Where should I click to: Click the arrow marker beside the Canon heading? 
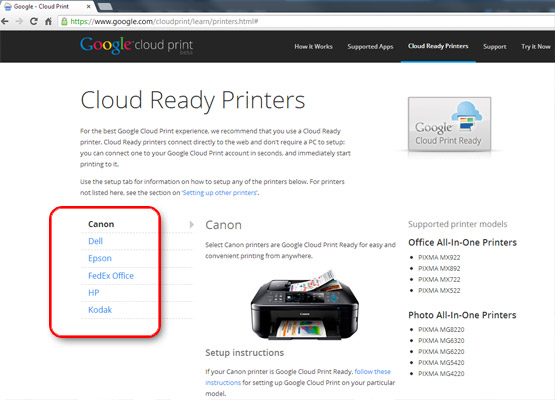(x=191, y=224)
